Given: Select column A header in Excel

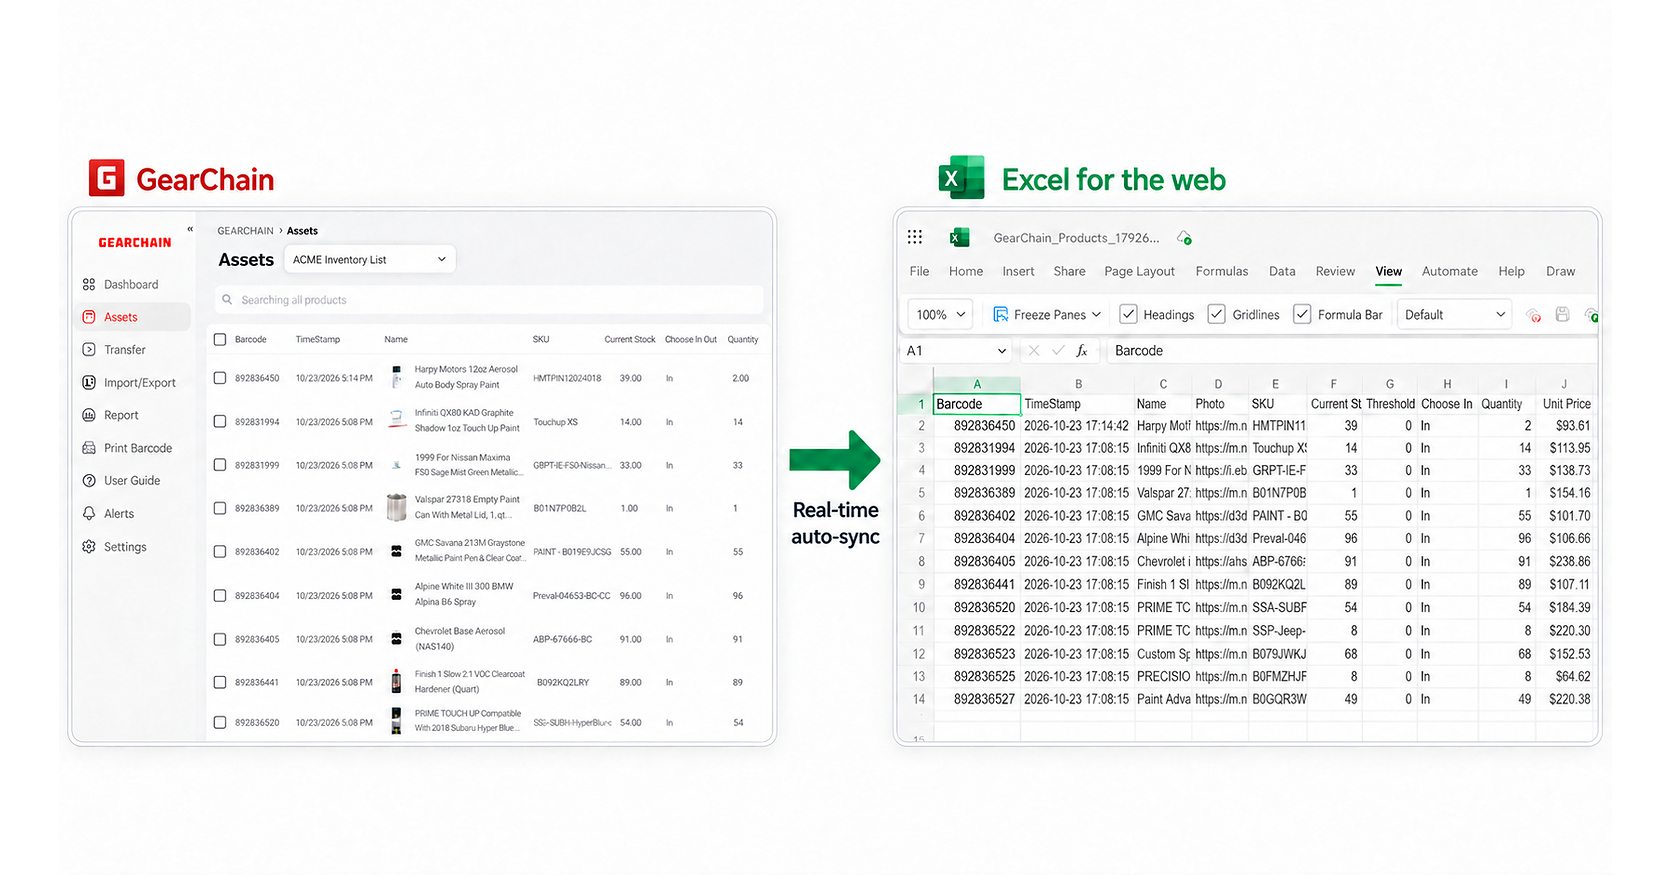Looking at the screenshot, I should 977,384.
